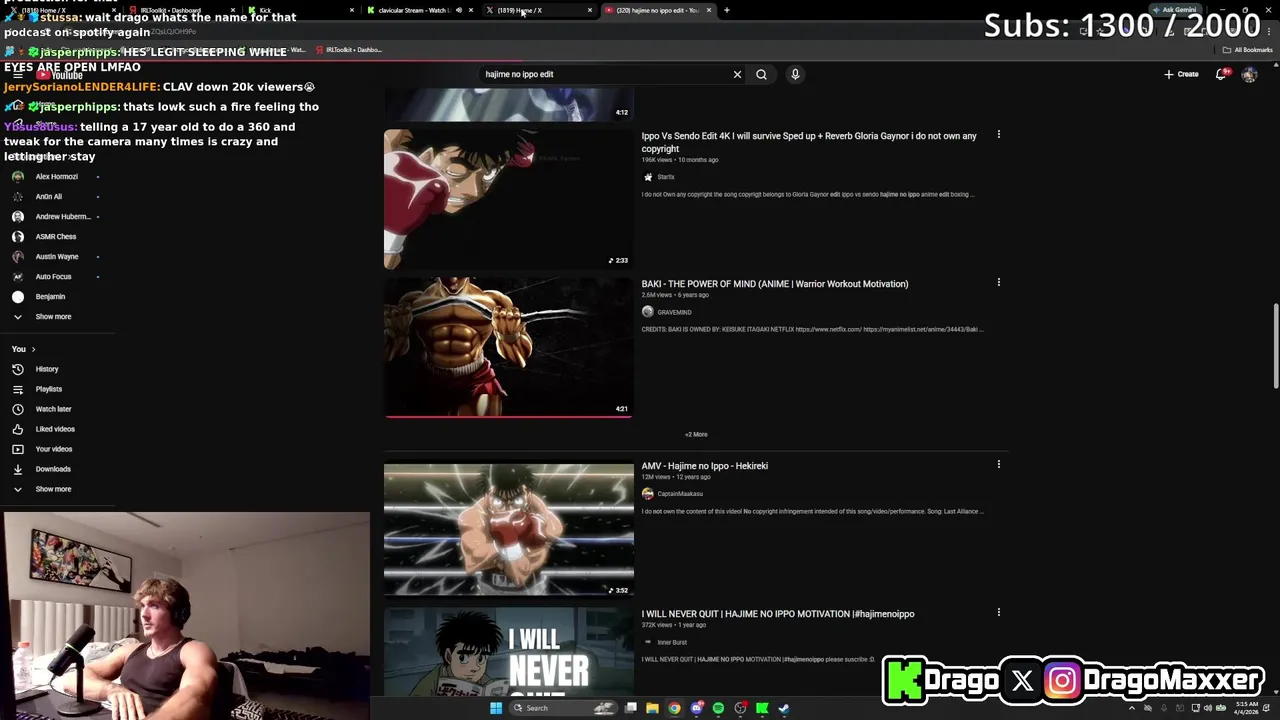Open Your videos in sidebar

(x=53, y=449)
